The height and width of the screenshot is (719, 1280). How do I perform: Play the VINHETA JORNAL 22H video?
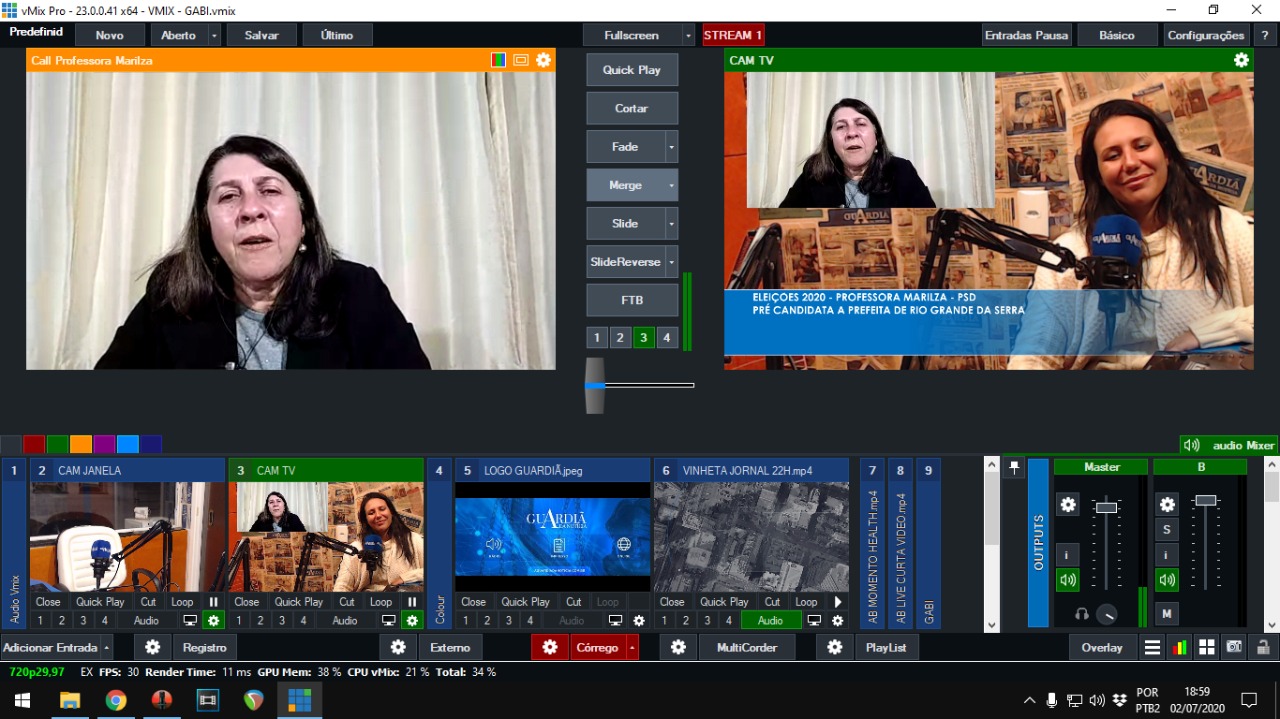point(838,602)
